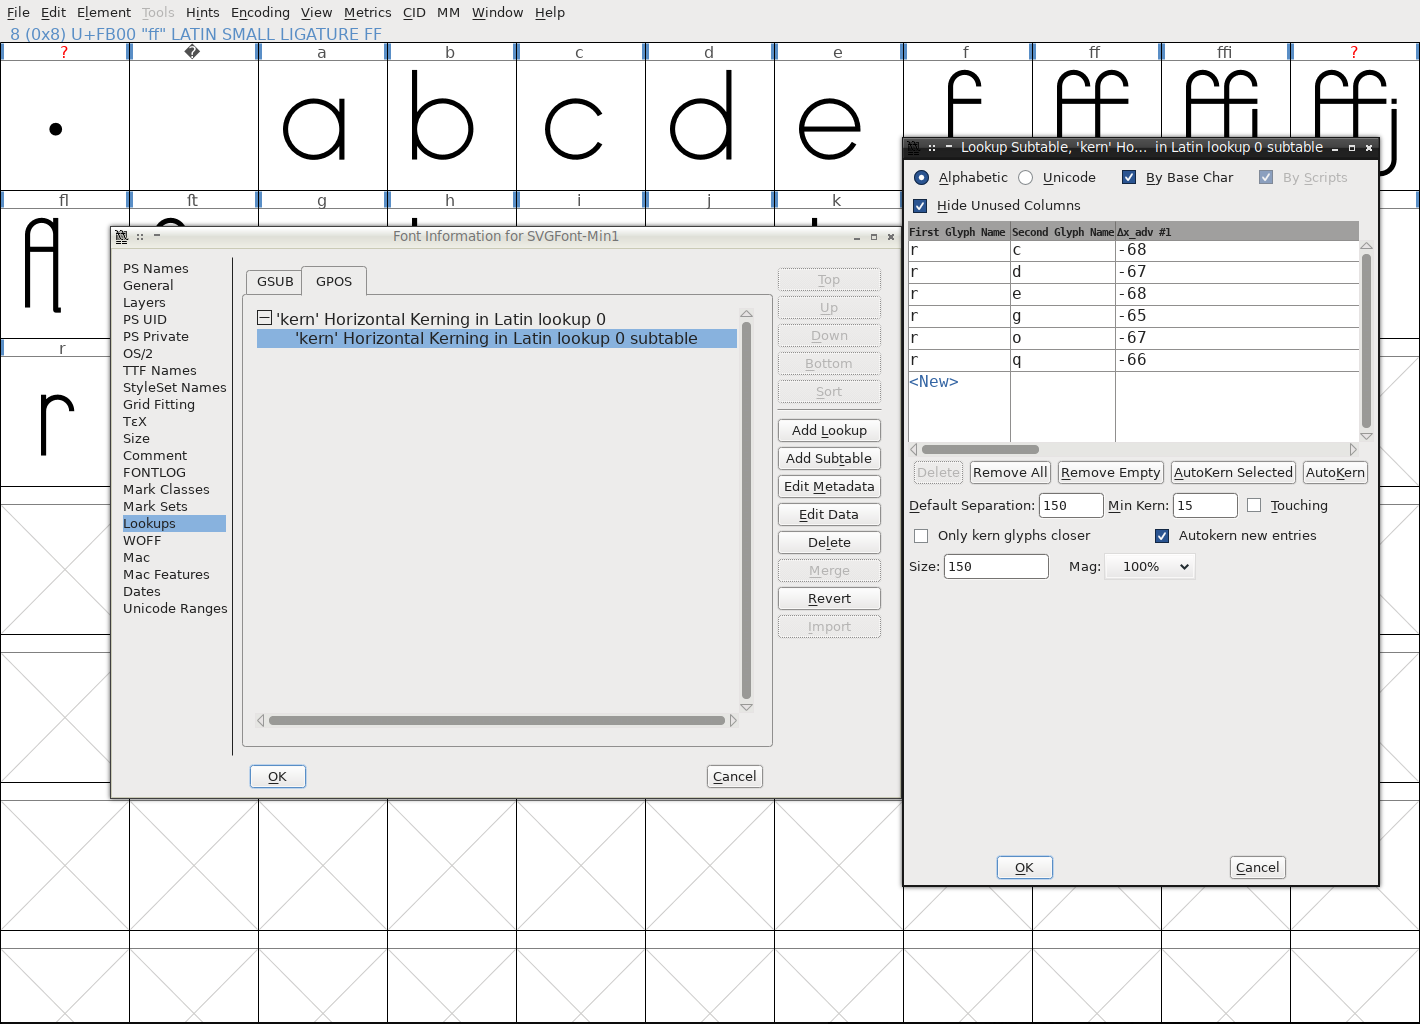This screenshot has height=1024, width=1420.
Task: Click the Remove All button
Action: point(1010,472)
